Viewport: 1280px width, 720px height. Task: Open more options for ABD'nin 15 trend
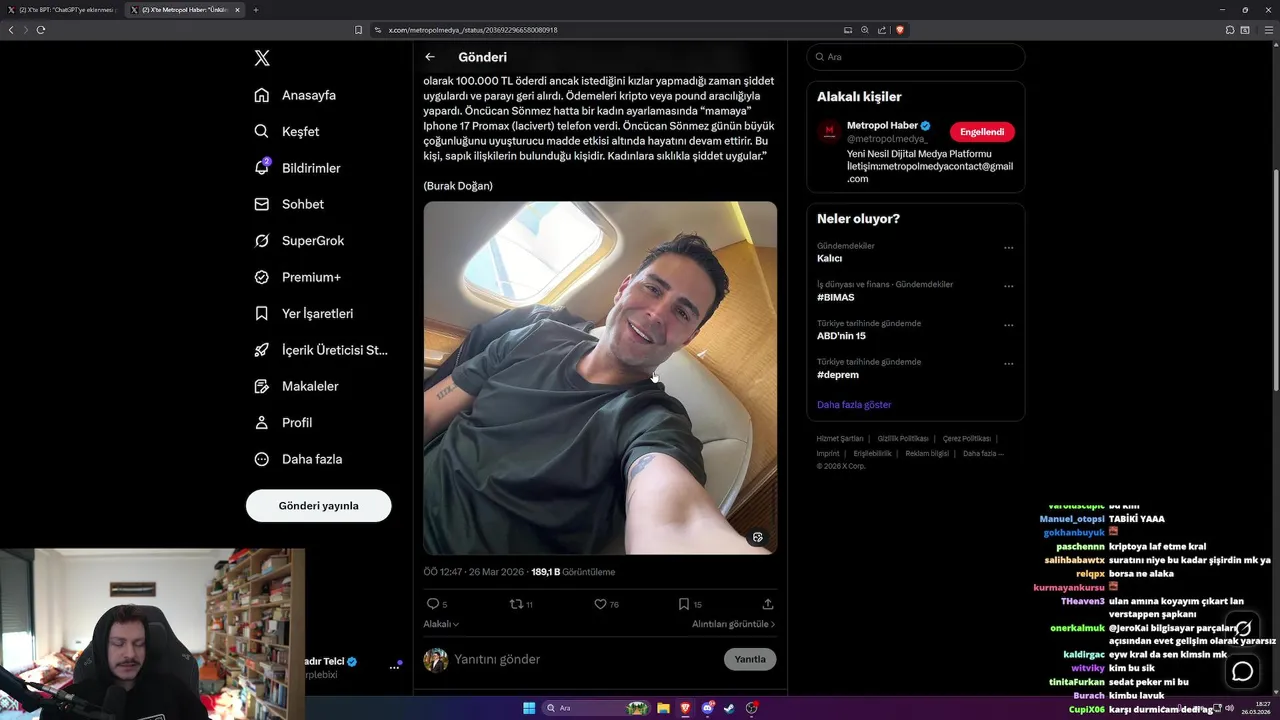1009,325
